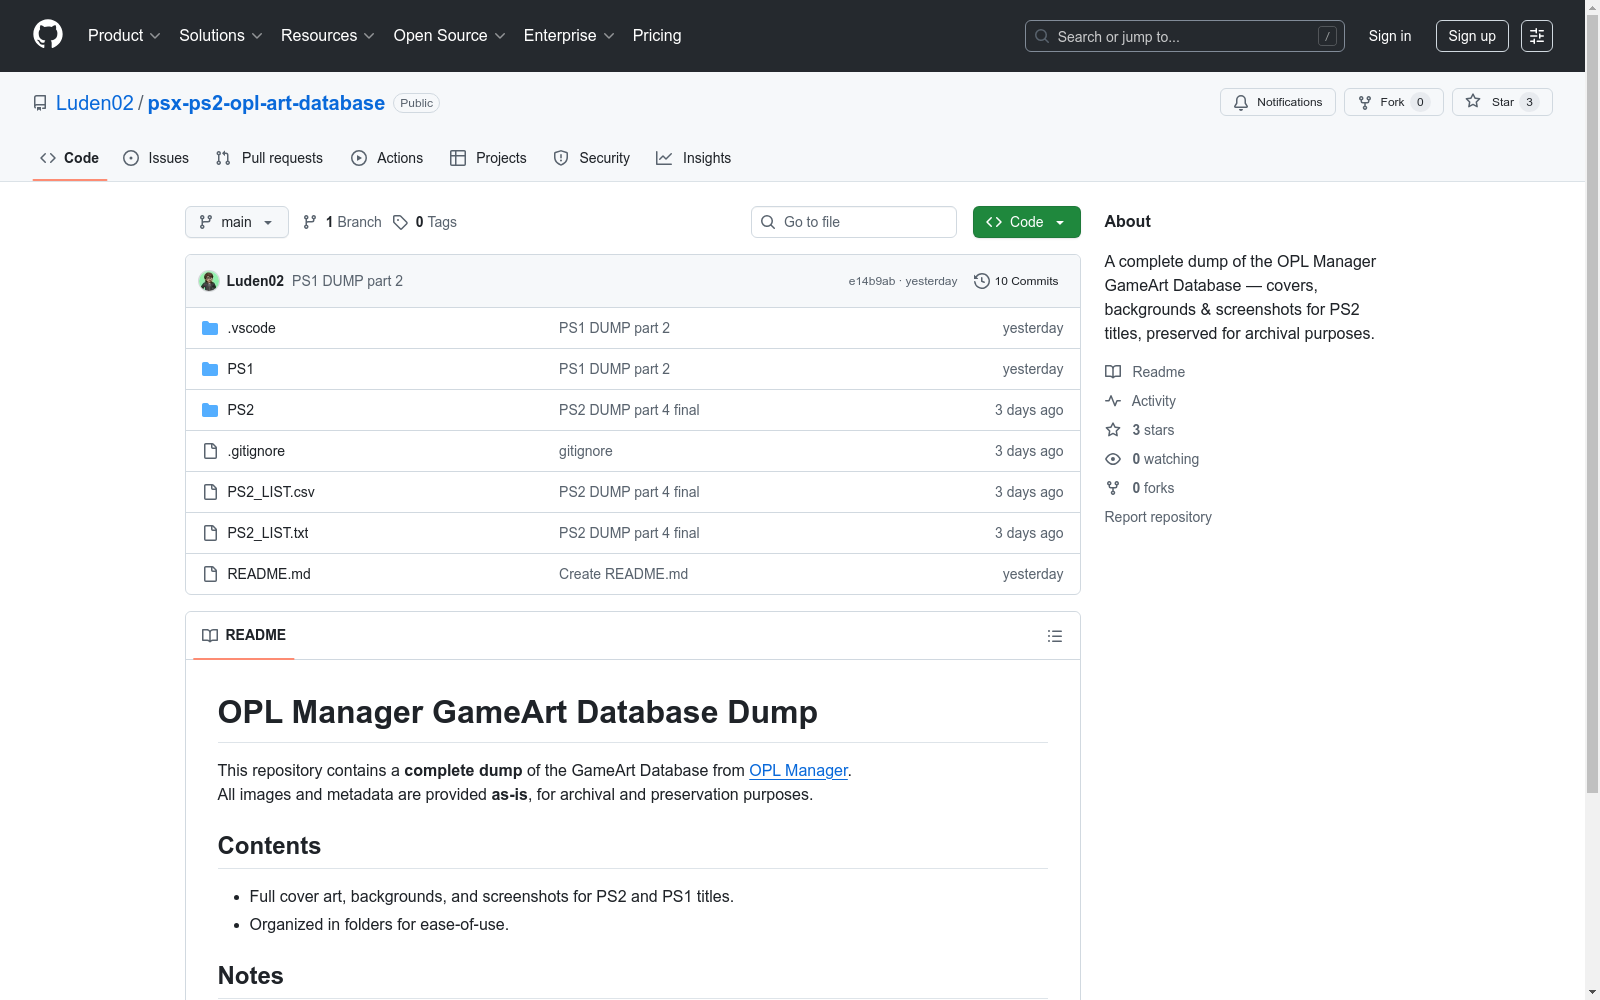Open the Security tab
Viewport: 1600px width, 1000px height.
pyautogui.click(x=592, y=158)
